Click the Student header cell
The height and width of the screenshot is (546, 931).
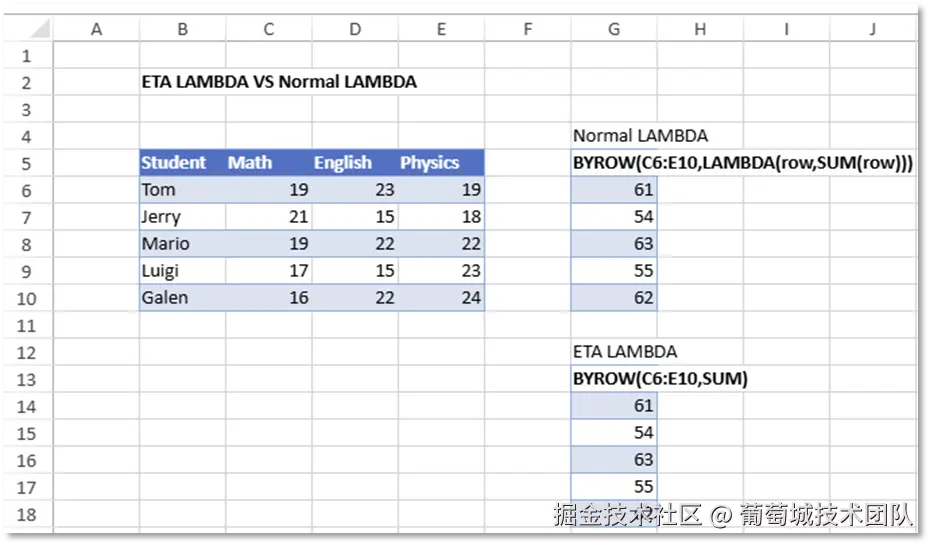[174, 163]
